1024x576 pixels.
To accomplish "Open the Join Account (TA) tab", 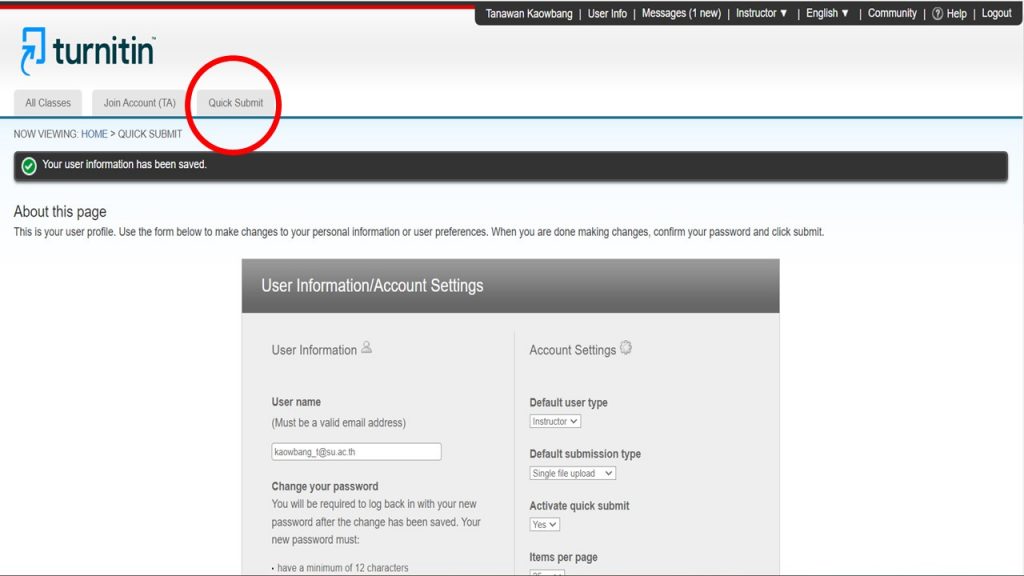I will 139,103.
